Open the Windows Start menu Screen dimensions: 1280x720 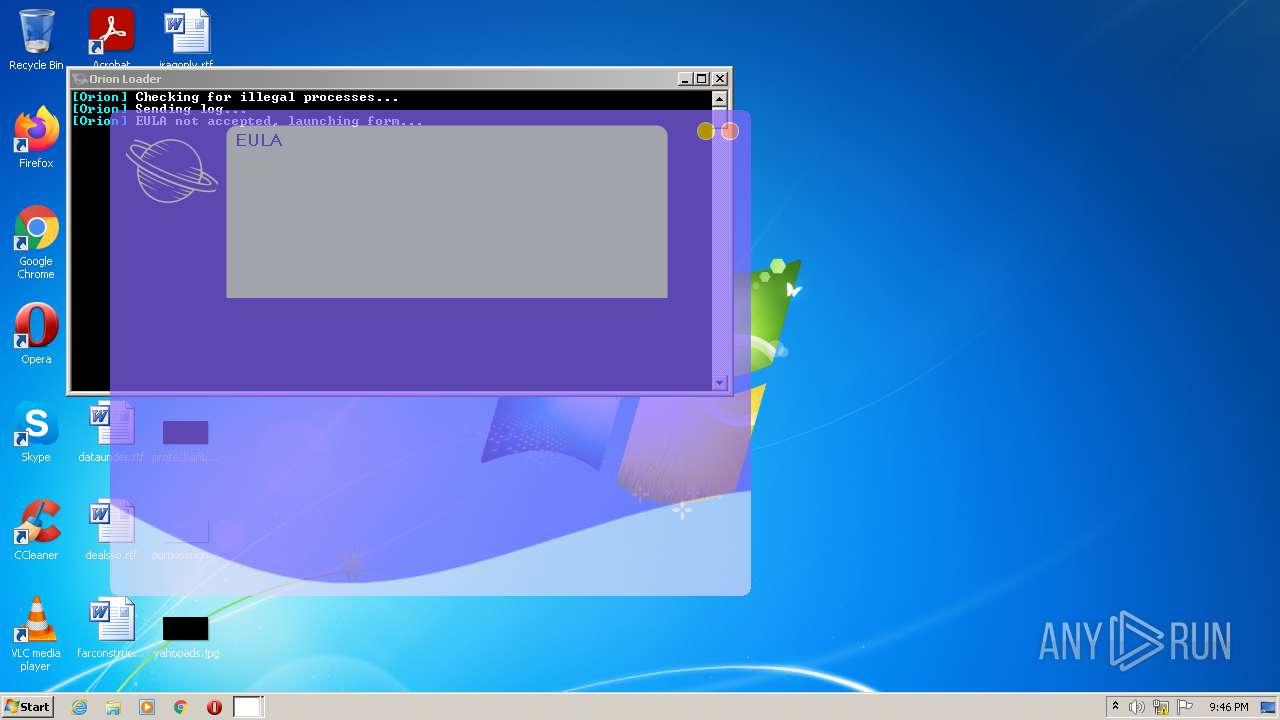point(27,707)
